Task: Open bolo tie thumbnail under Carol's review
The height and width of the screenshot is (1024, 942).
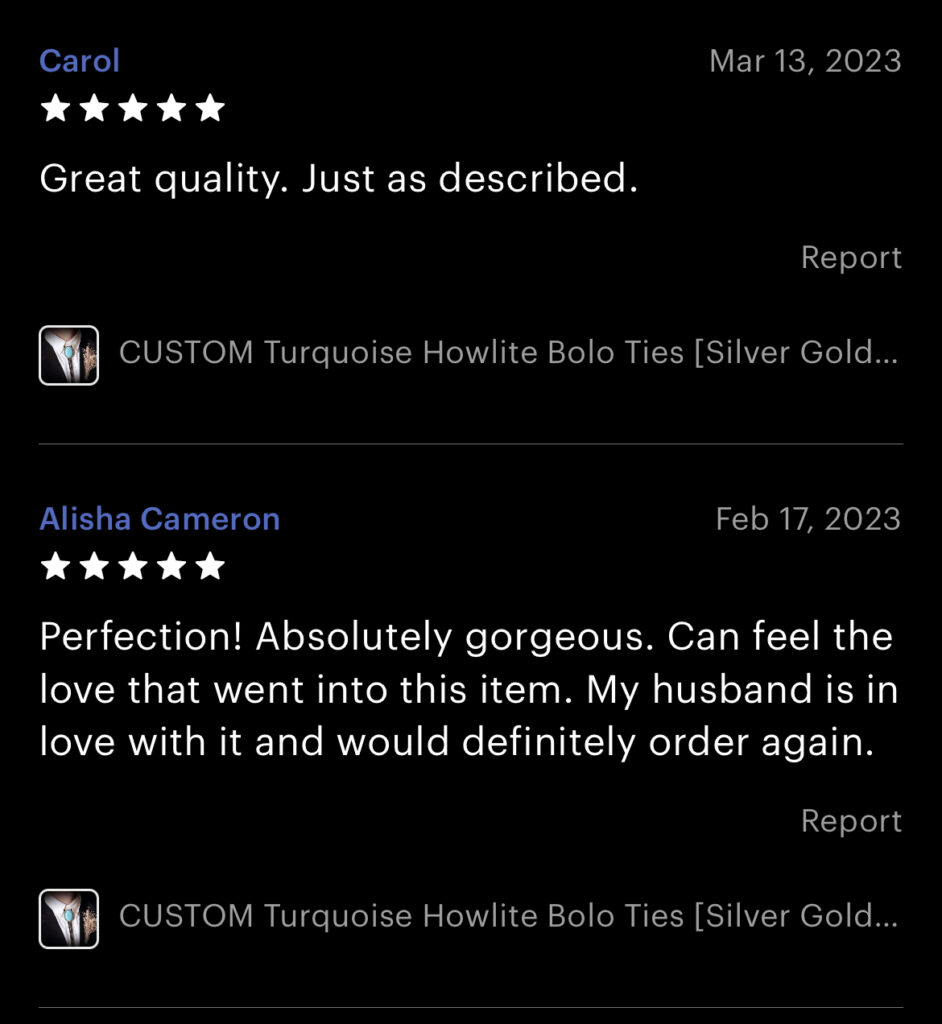Action: [69, 355]
